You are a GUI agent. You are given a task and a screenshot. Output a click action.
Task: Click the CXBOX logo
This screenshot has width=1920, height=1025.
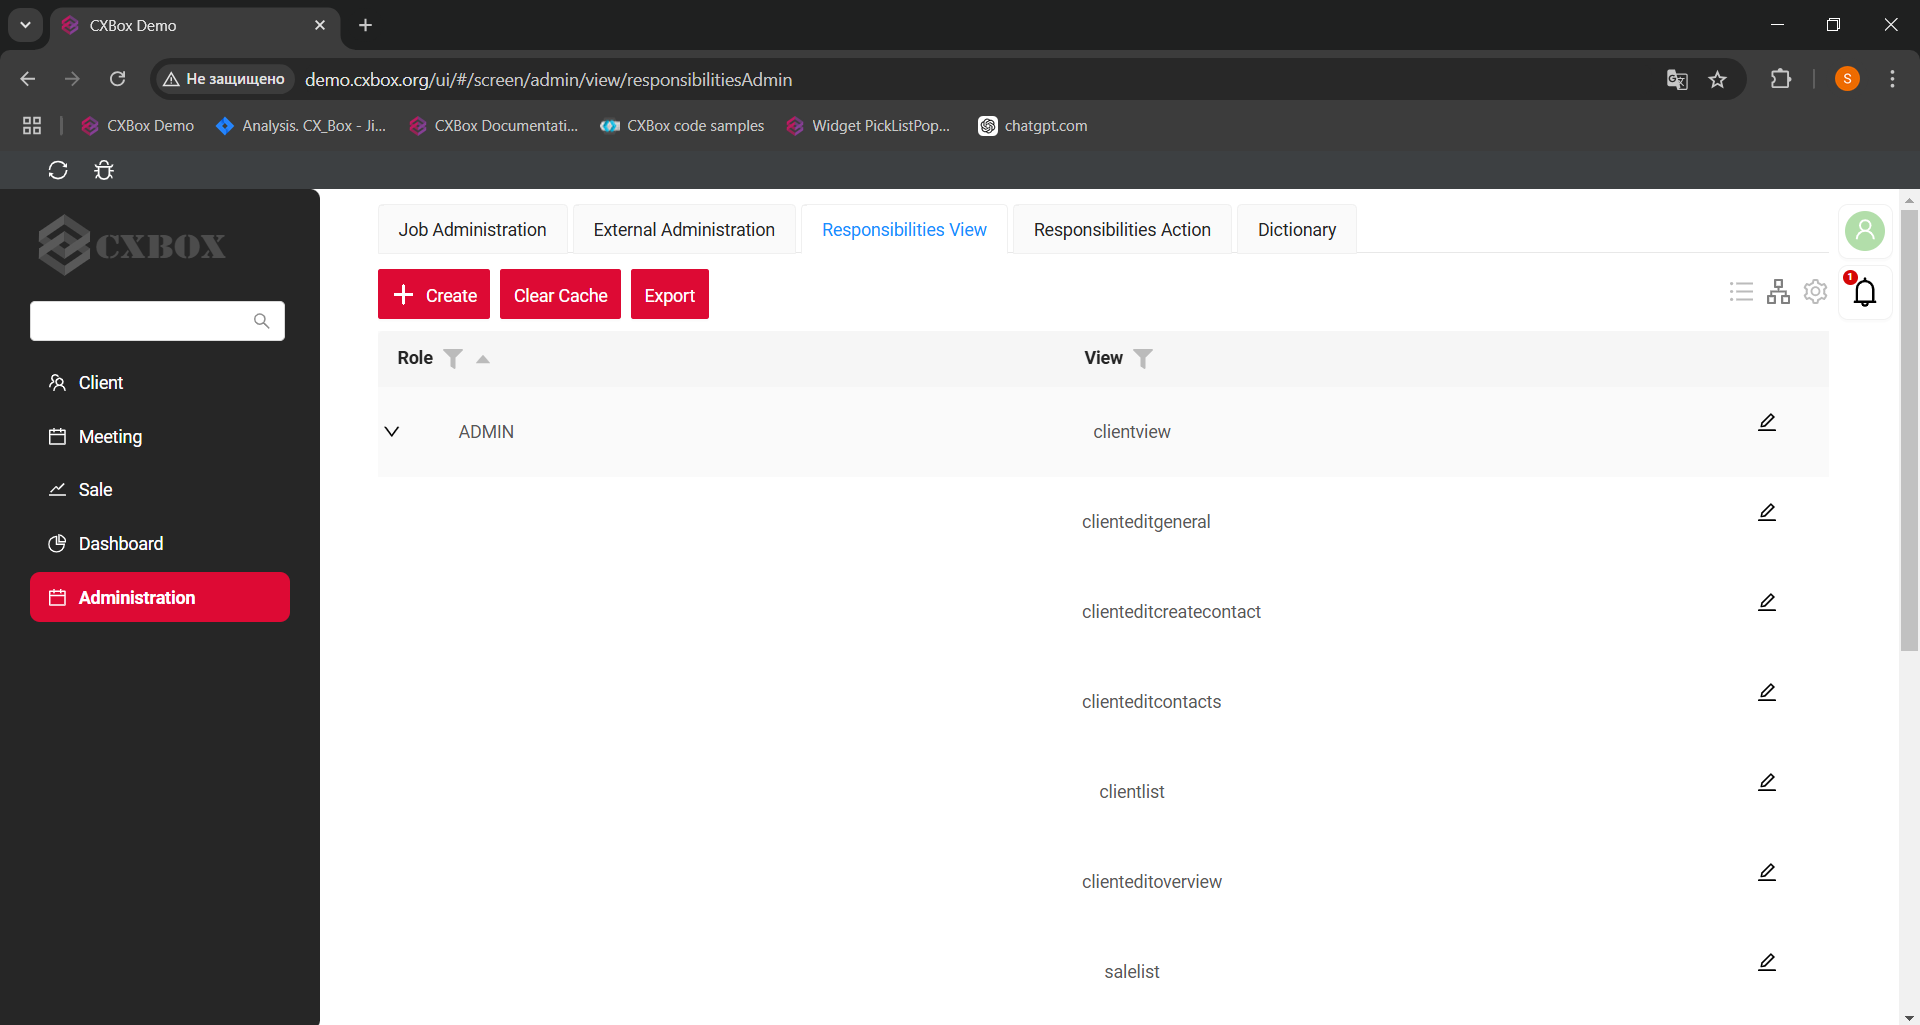tap(132, 245)
